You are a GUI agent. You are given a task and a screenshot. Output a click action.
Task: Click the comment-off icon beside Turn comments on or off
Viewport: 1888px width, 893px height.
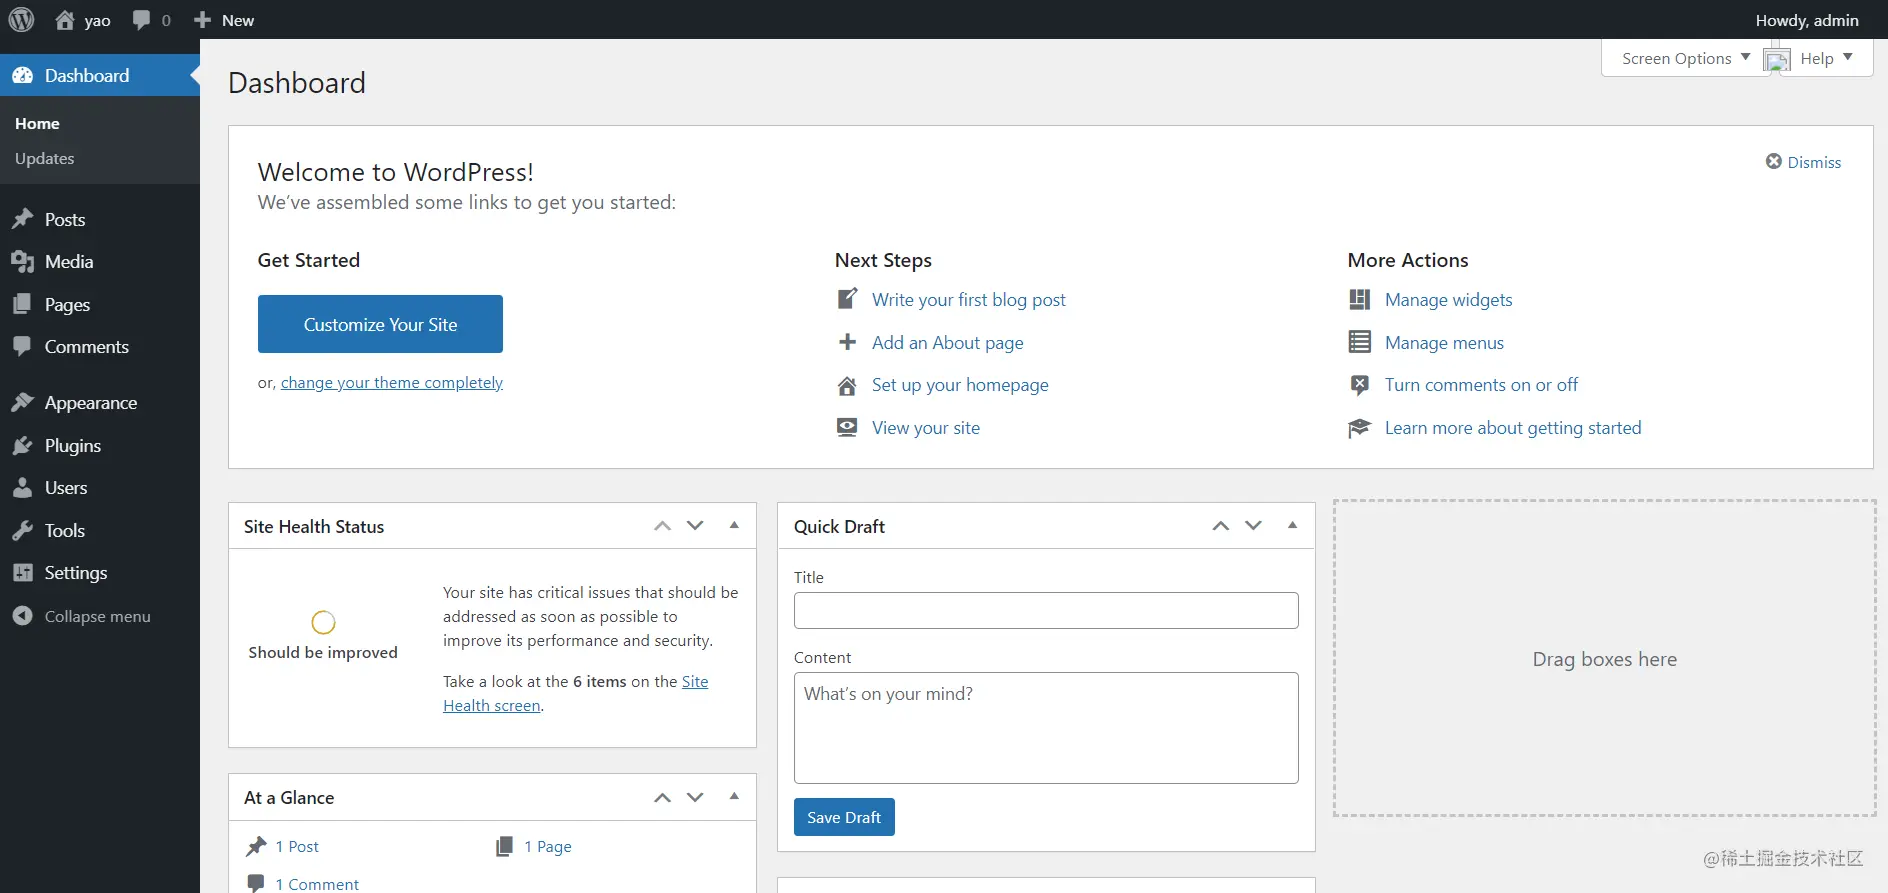pos(1359,385)
